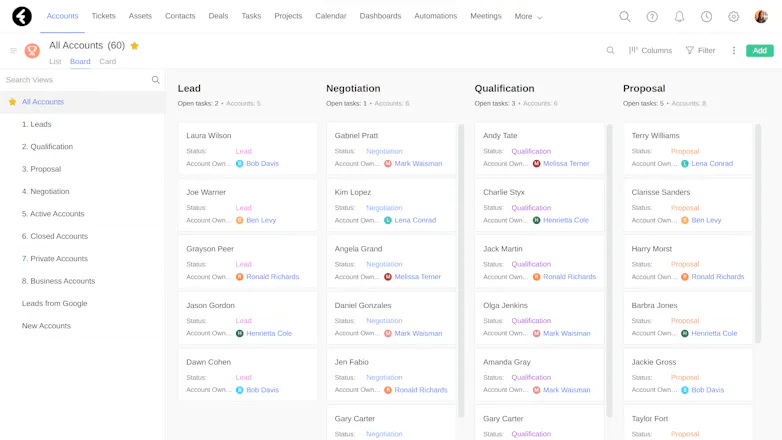The height and width of the screenshot is (440, 782).
Task: Open the Calendar tab
Action: [x=331, y=16]
